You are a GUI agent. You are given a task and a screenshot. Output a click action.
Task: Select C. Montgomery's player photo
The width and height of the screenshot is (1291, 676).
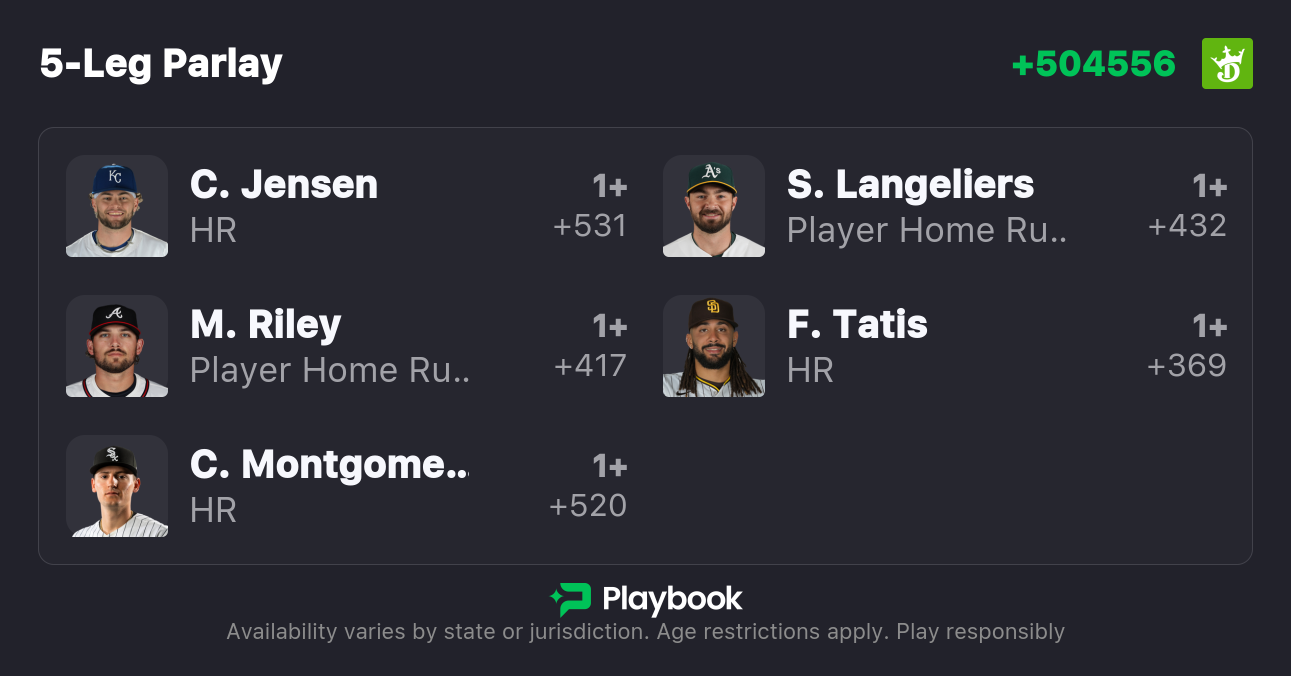117,486
